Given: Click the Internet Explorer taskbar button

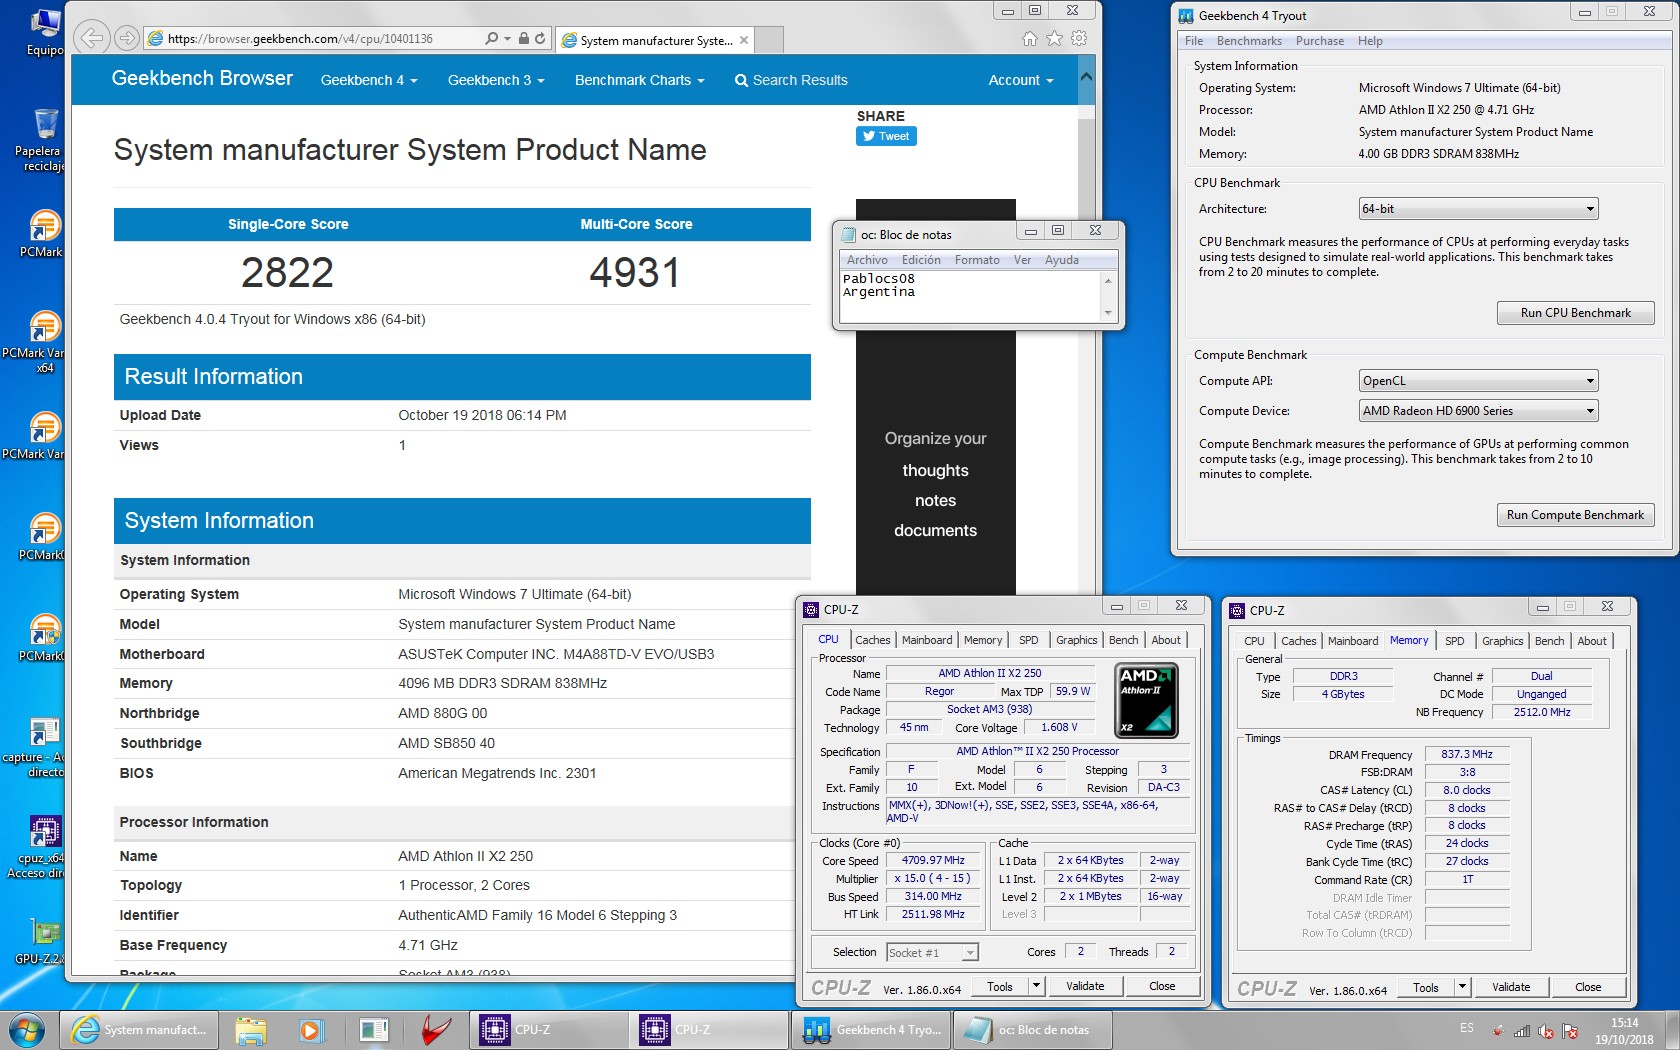Looking at the screenshot, I should (x=137, y=1030).
